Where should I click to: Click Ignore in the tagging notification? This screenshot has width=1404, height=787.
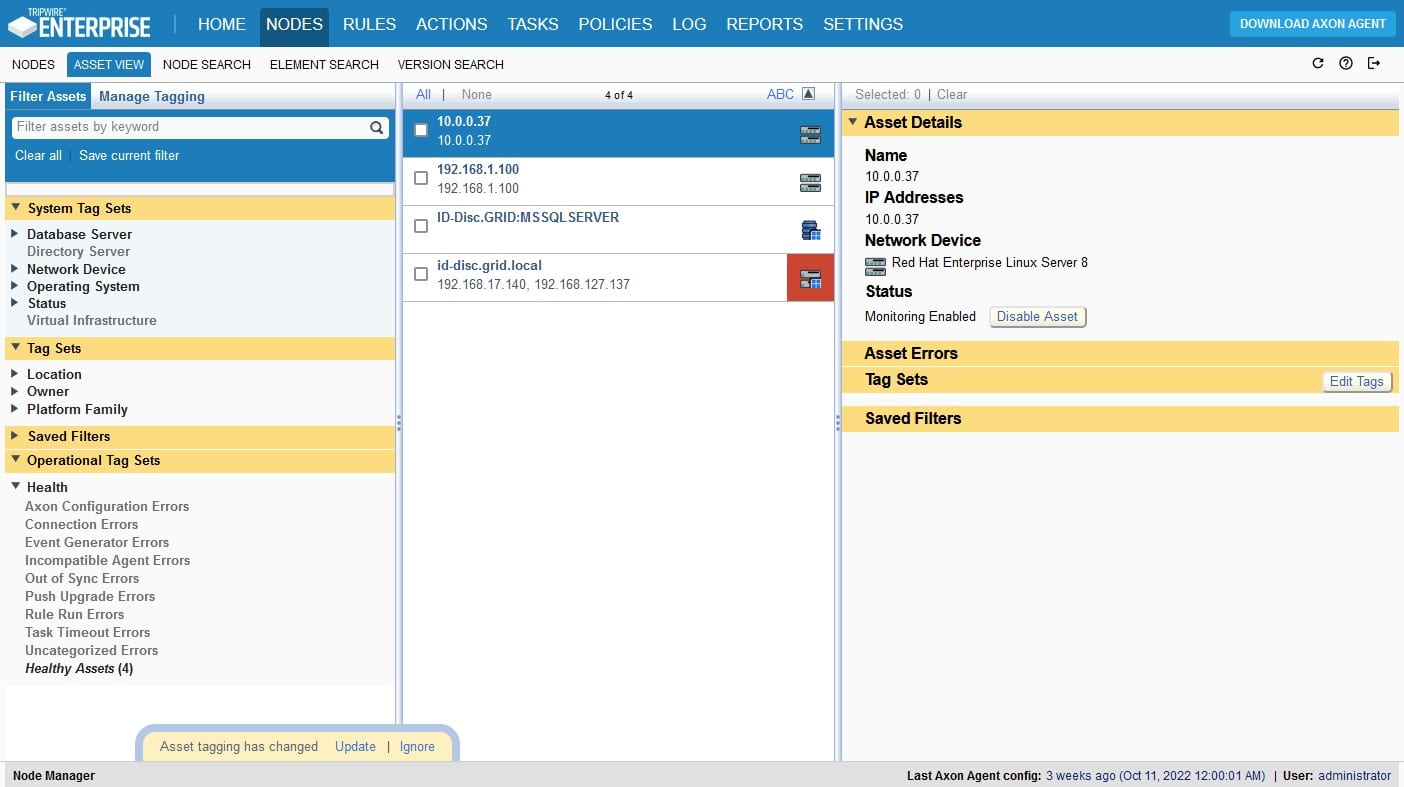coord(417,746)
